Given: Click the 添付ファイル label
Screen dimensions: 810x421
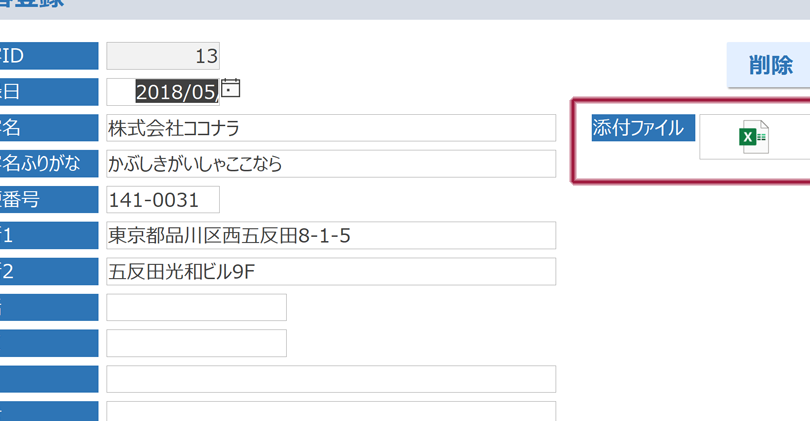Looking at the screenshot, I should coord(638,128).
